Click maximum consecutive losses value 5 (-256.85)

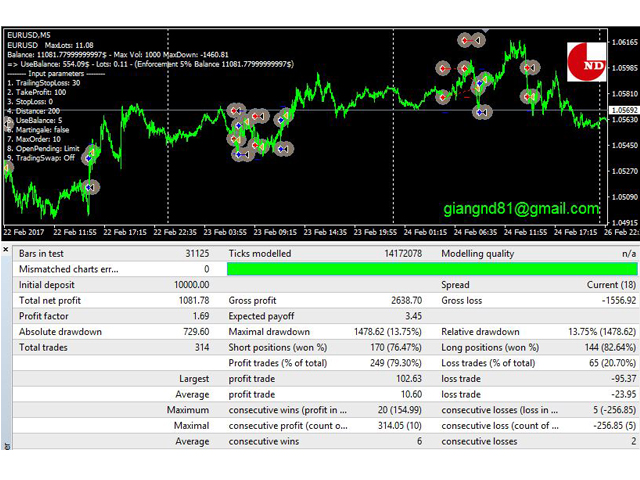pyautogui.click(x=615, y=410)
